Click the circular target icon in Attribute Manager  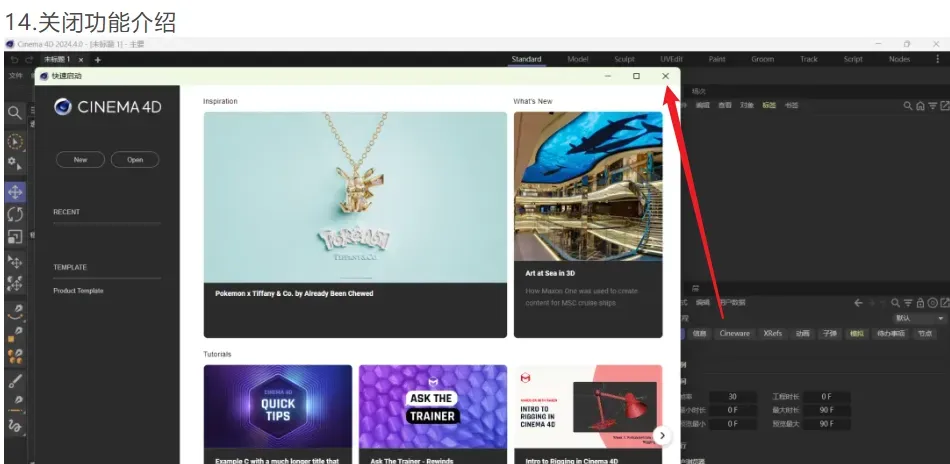click(933, 303)
